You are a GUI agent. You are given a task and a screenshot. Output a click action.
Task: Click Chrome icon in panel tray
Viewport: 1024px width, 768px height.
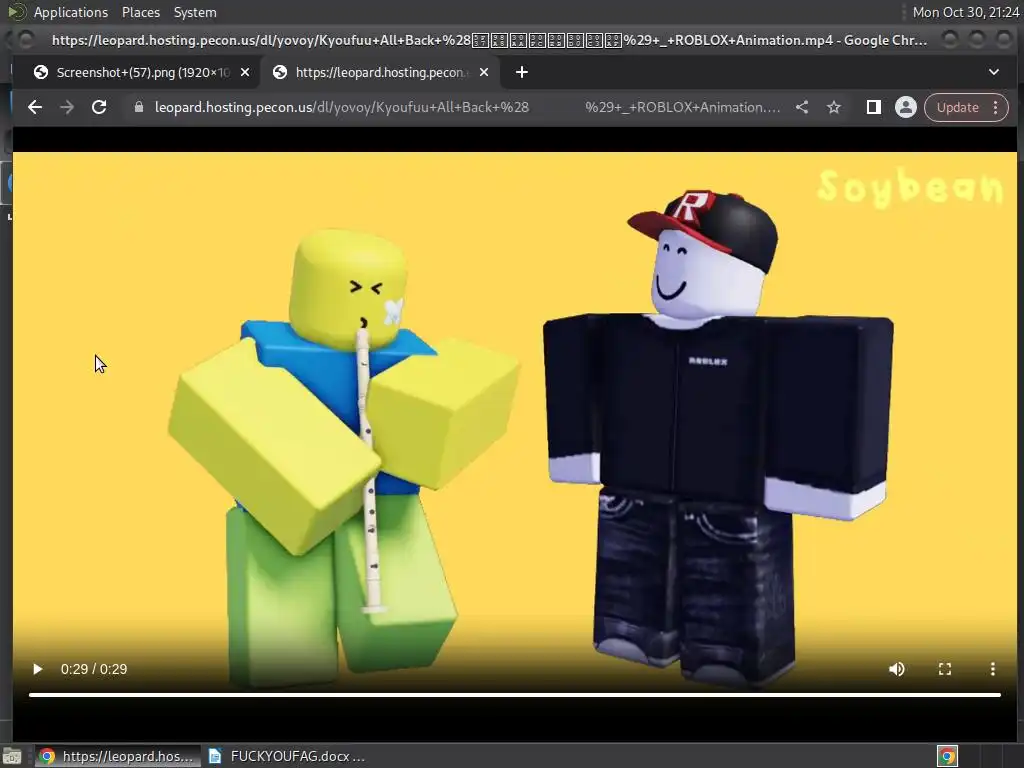tap(947, 756)
